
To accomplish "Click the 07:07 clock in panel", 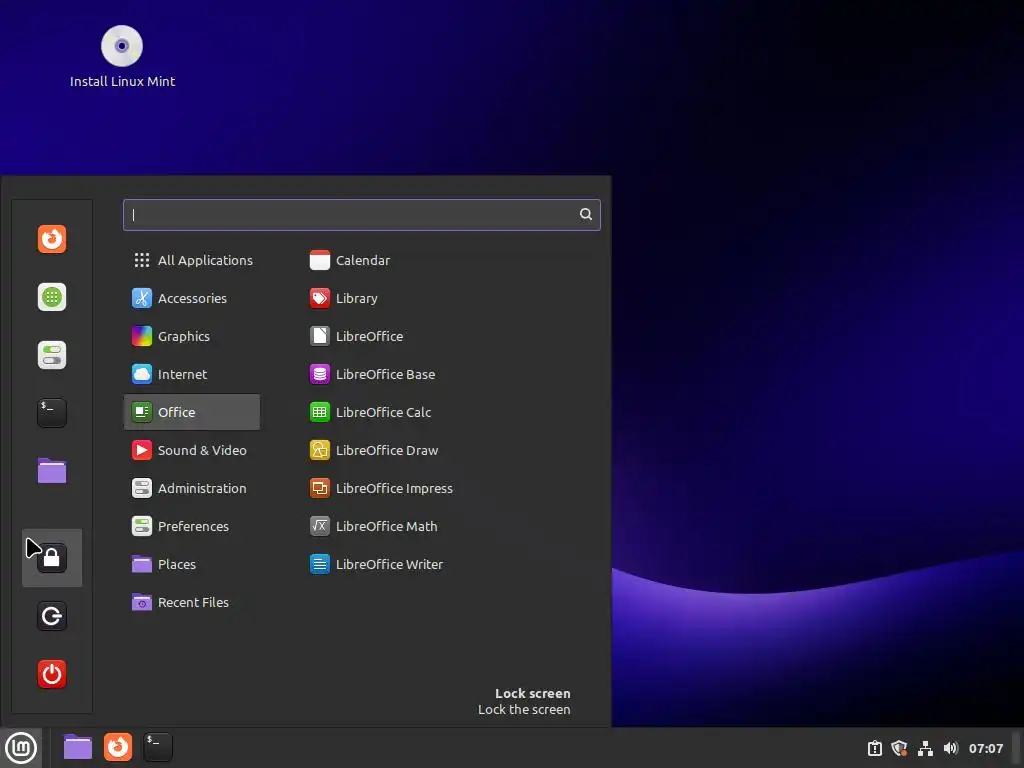I will [x=985, y=748].
